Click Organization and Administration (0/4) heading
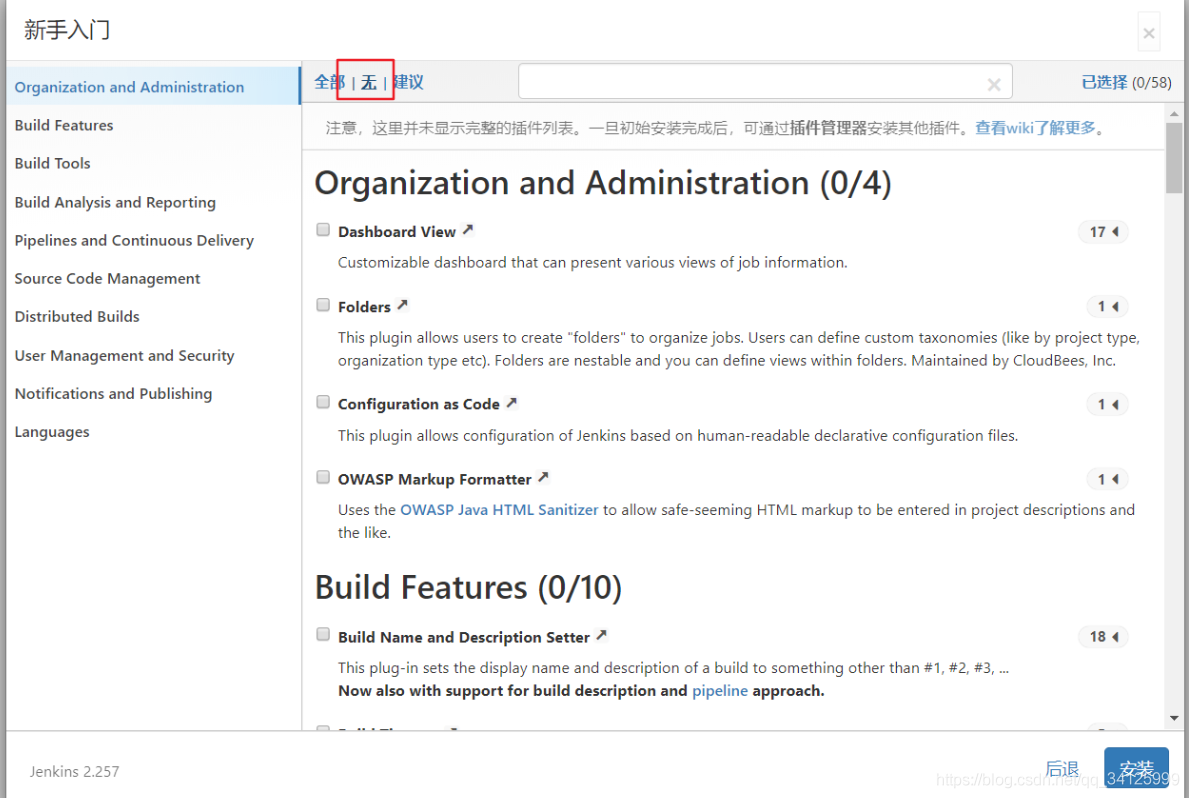1189x798 pixels. (x=603, y=183)
